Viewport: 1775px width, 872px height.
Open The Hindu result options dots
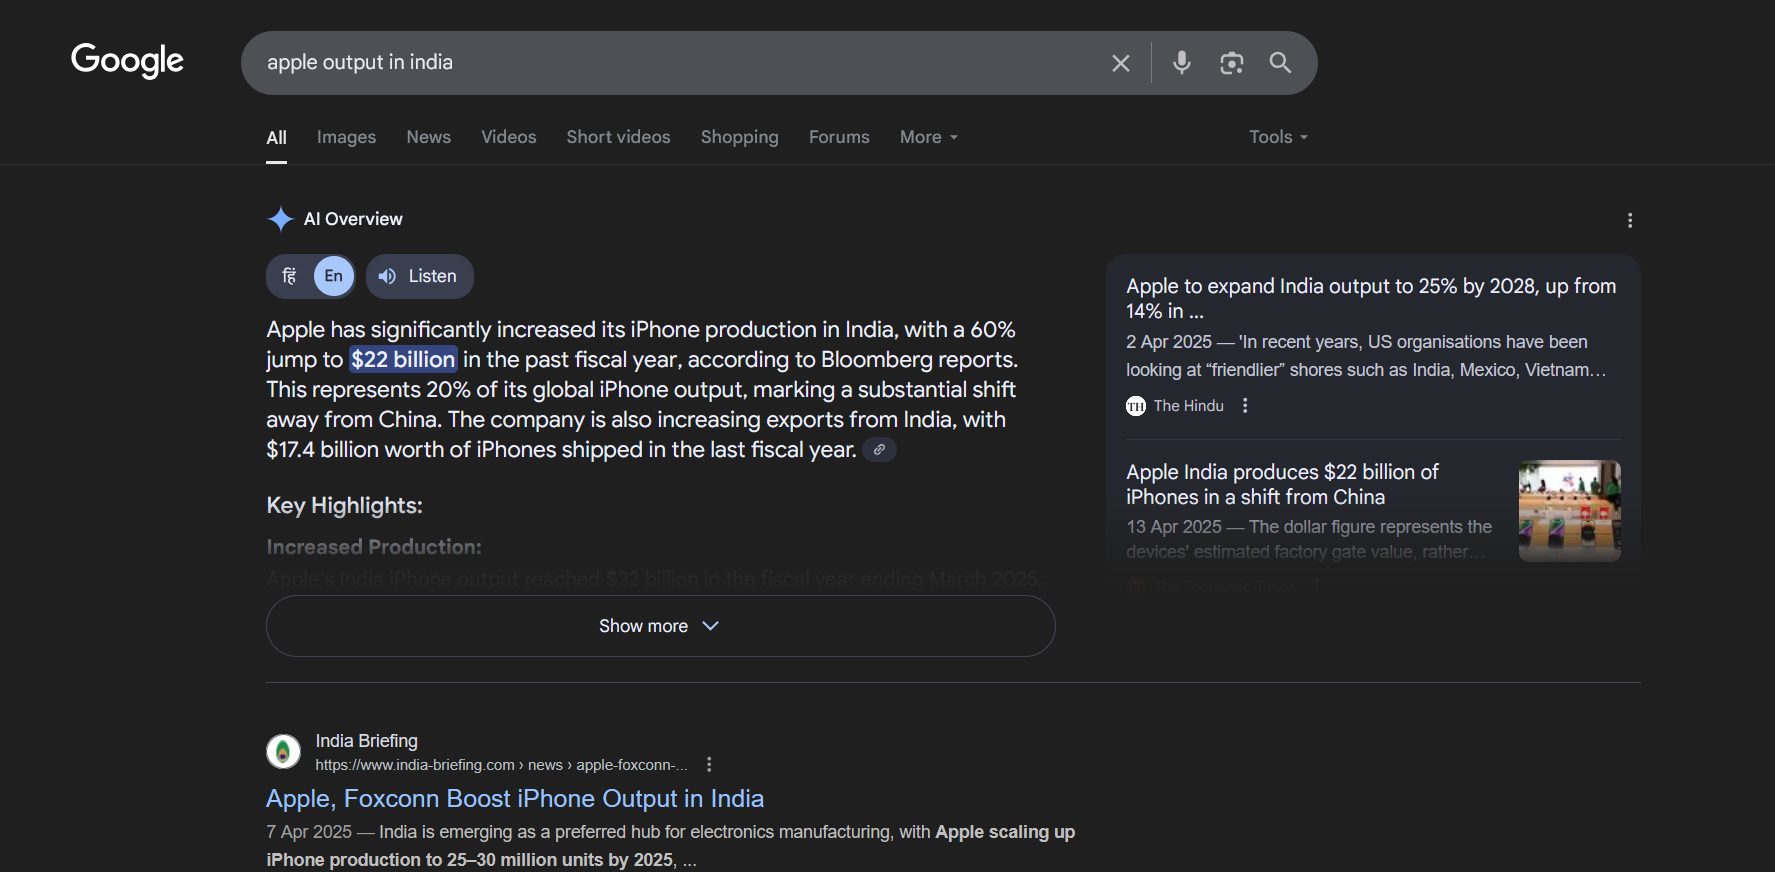(1245, 405)
